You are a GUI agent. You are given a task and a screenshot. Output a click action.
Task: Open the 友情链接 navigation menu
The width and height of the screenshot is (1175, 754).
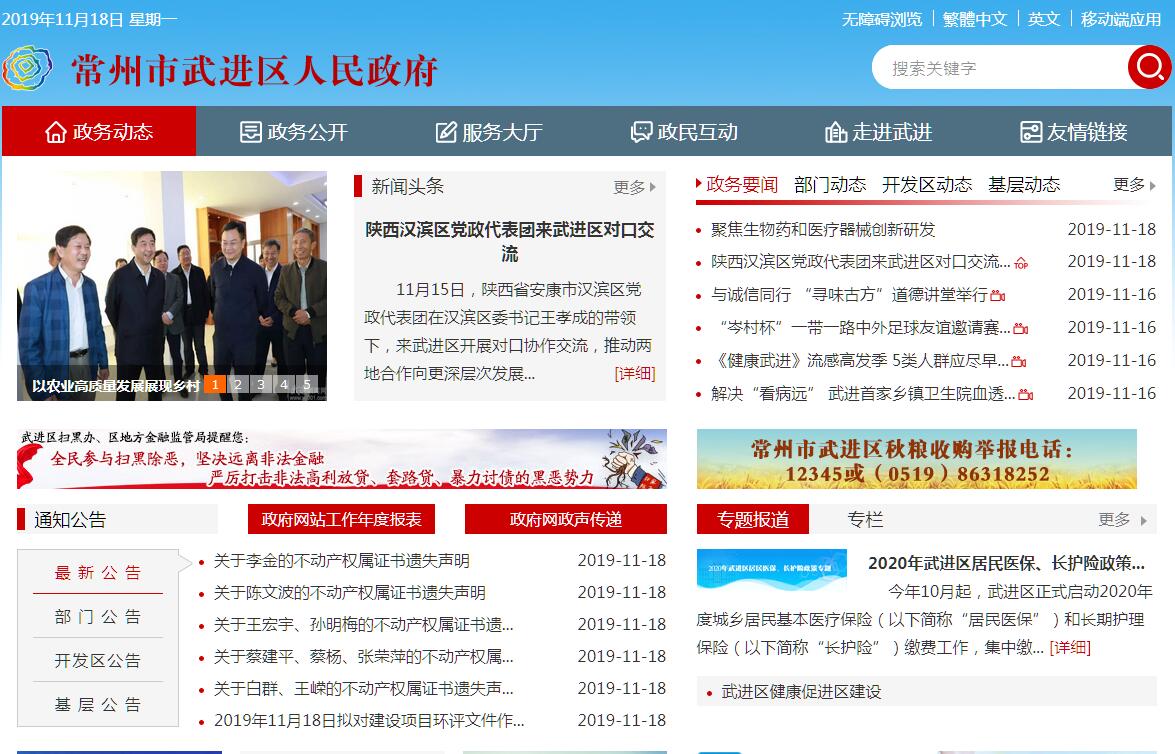tap(1073, 132)
